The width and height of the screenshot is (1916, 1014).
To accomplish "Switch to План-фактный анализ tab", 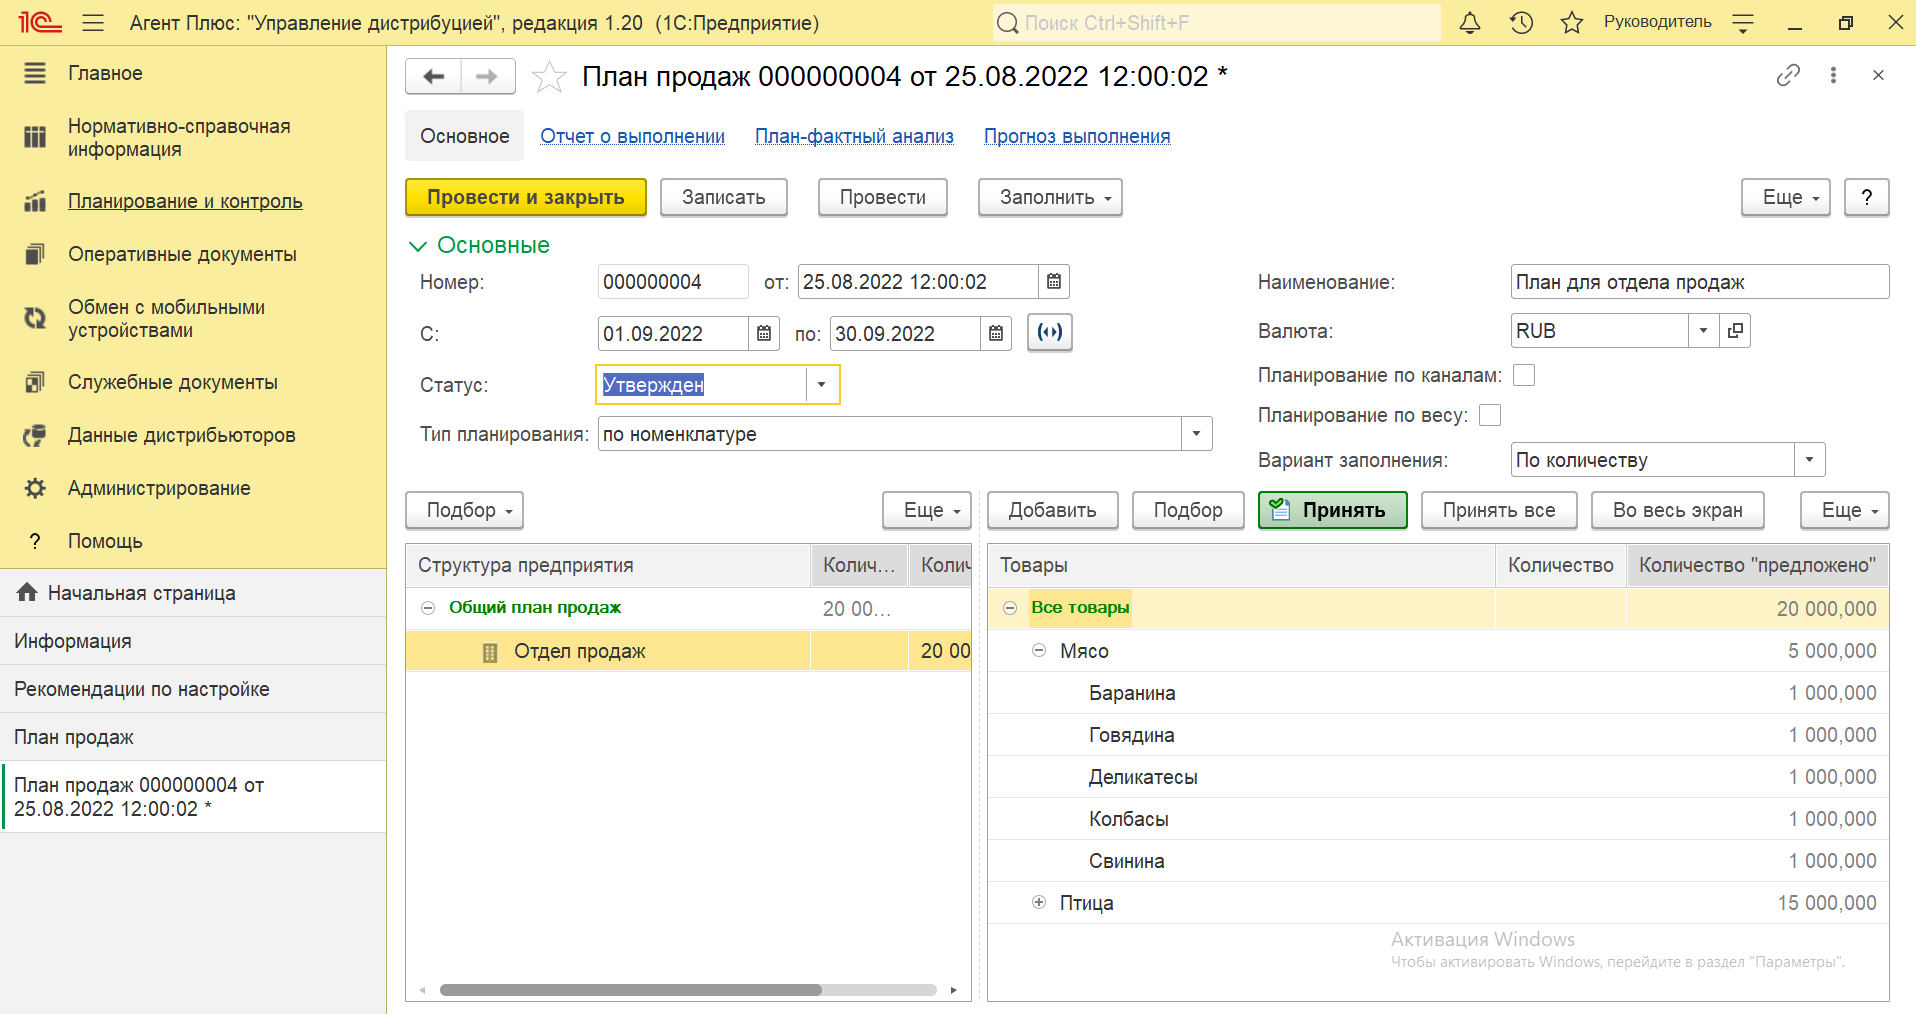I will (x=854, y=136).
